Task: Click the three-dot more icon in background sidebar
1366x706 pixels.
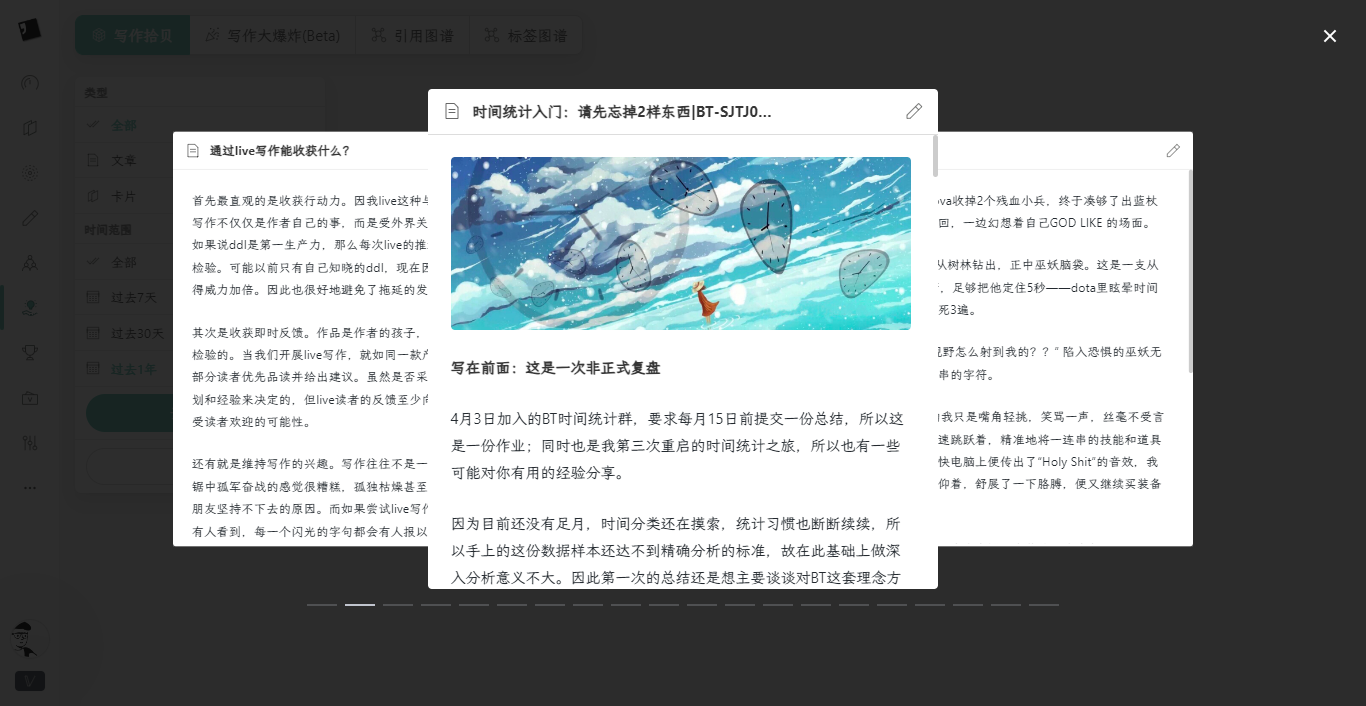Action: 30,487
